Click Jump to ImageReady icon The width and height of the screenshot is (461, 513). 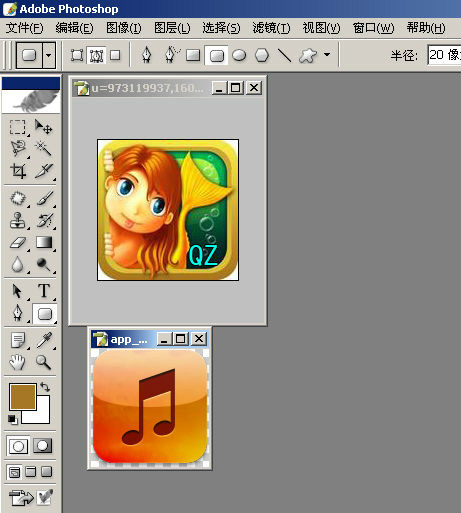21,498
